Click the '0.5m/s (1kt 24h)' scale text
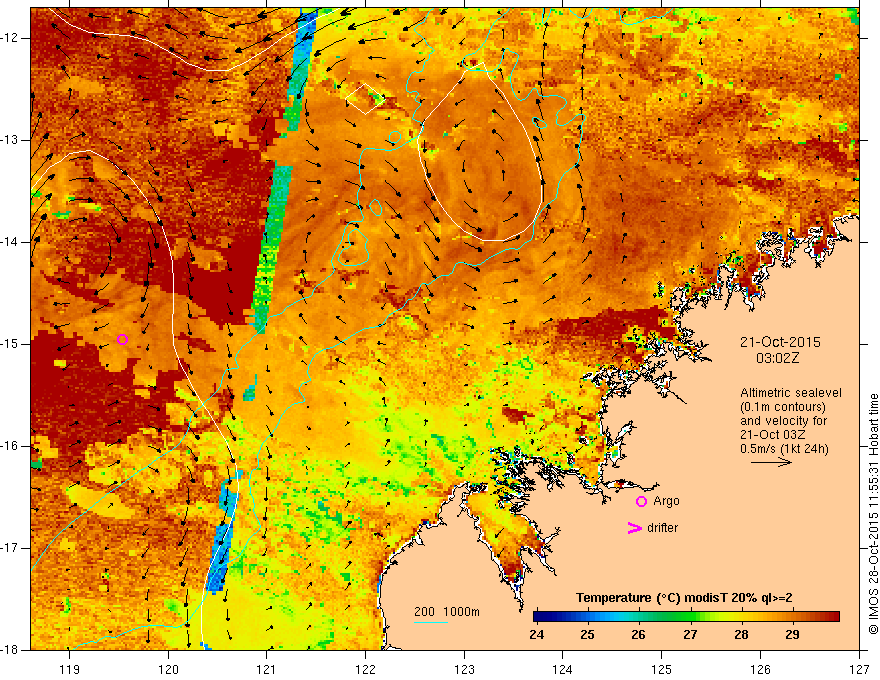The image size is (880, 680). click(784, 449)
